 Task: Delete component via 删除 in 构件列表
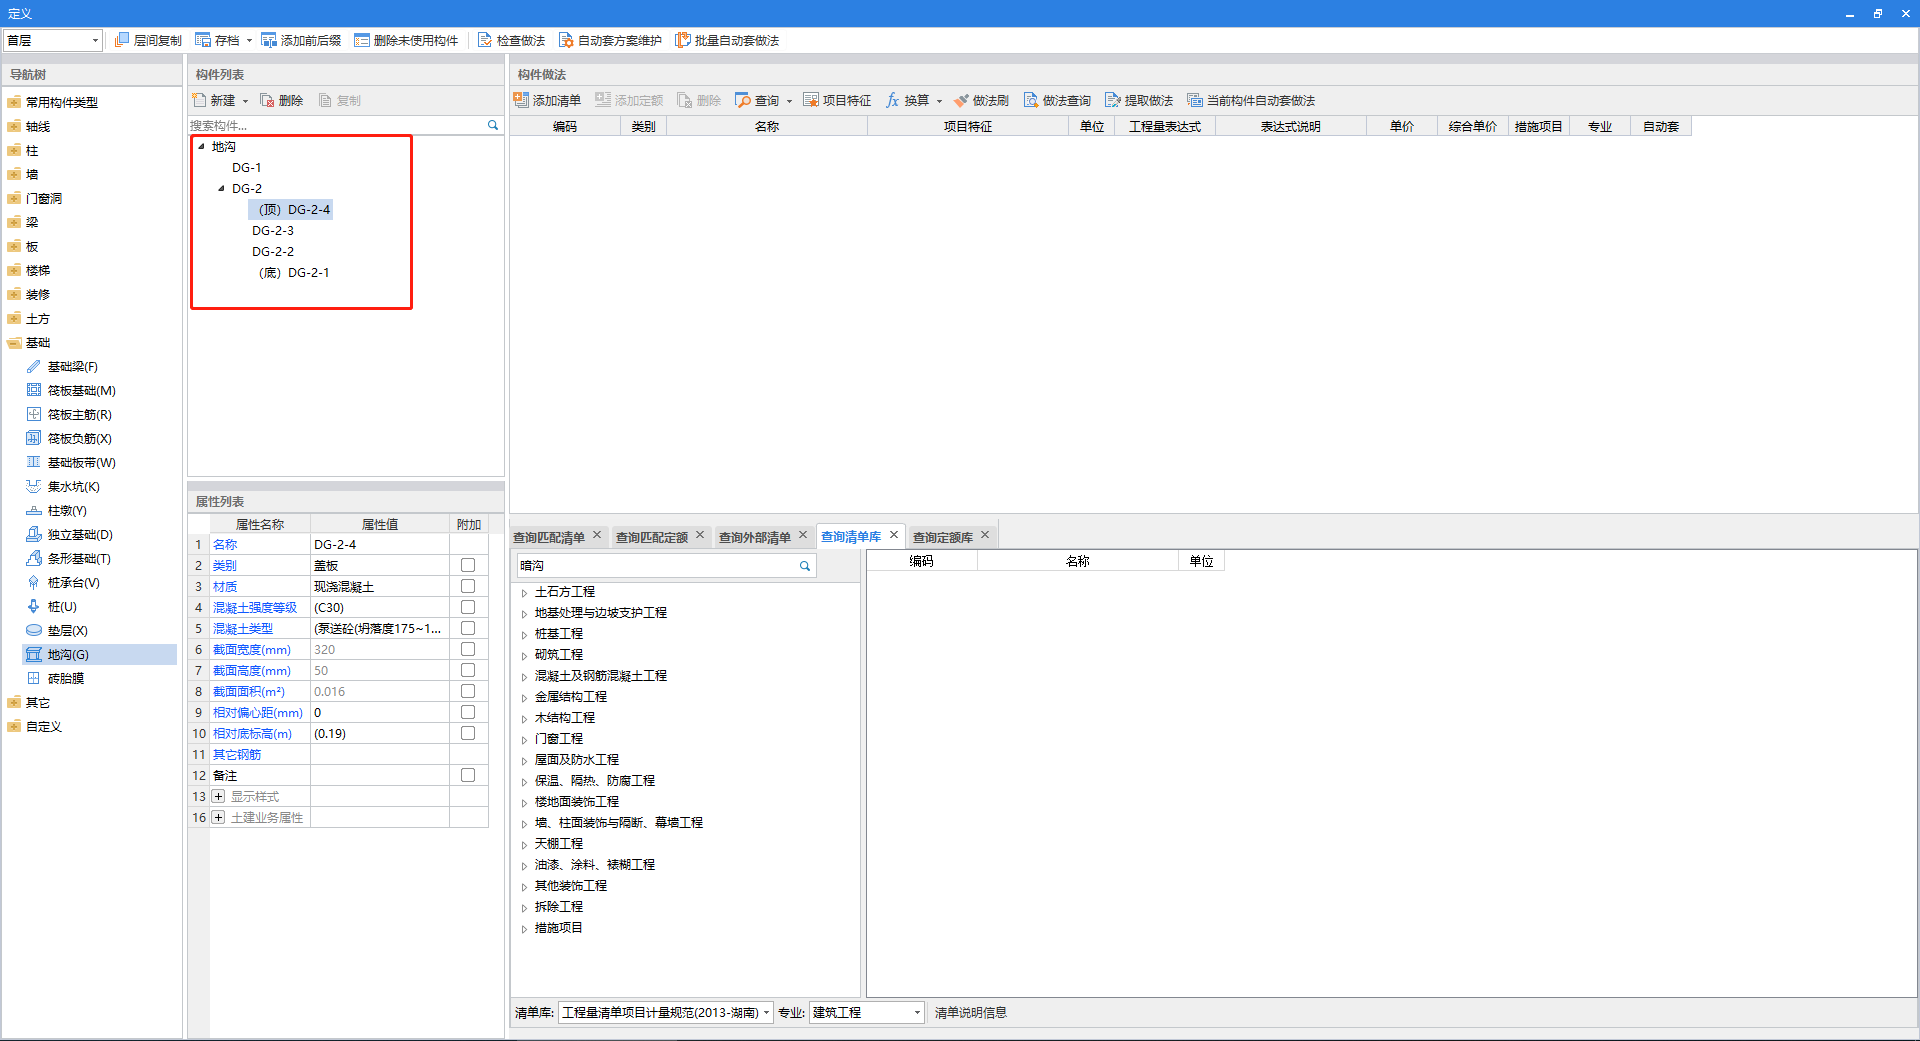coord(281,100)
